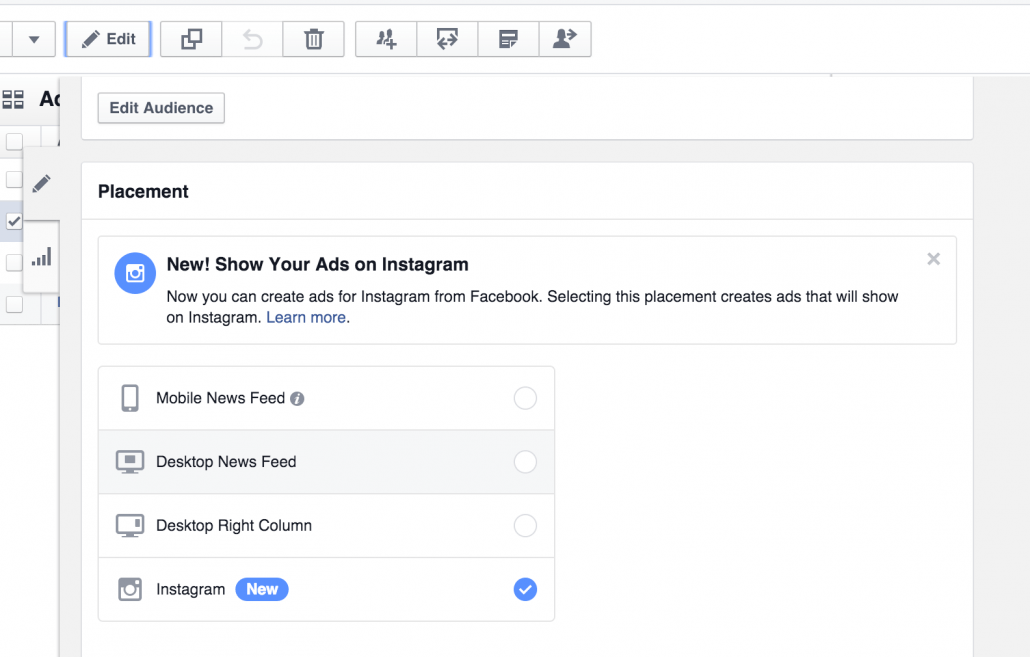The width and height of the screenshot is (1030, 657).
Task: Click the text card icon in toolbar
Action: pos(508,39)
